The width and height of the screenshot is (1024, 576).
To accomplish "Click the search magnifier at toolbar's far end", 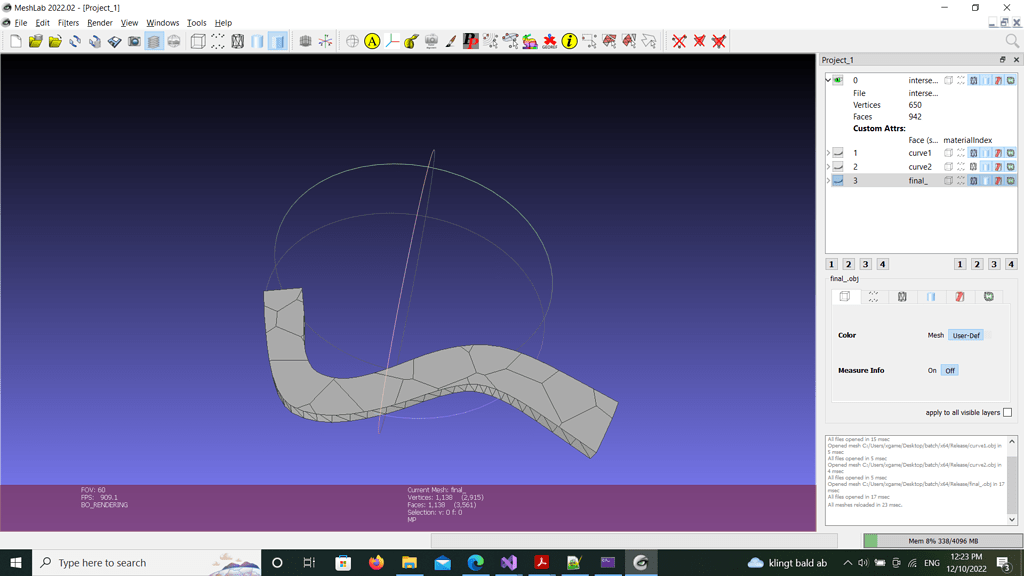I will point(1012,41).
